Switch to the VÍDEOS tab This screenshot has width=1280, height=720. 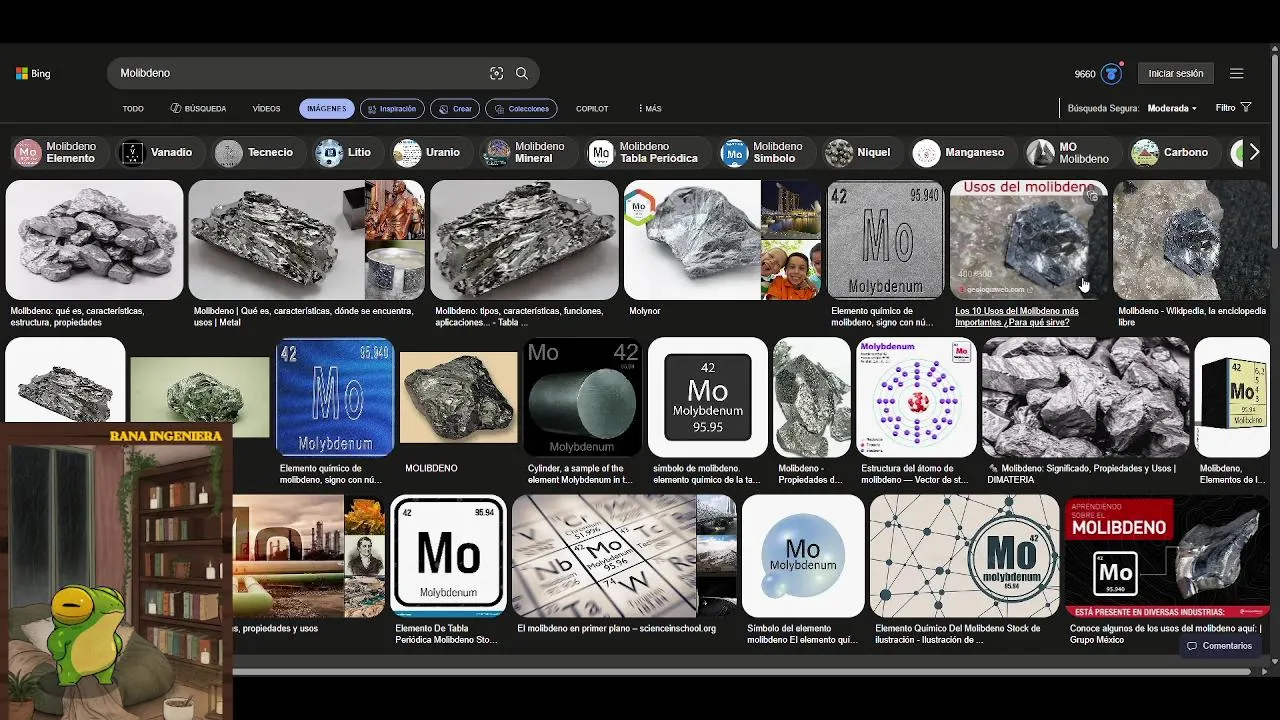[x=266, y=108]
